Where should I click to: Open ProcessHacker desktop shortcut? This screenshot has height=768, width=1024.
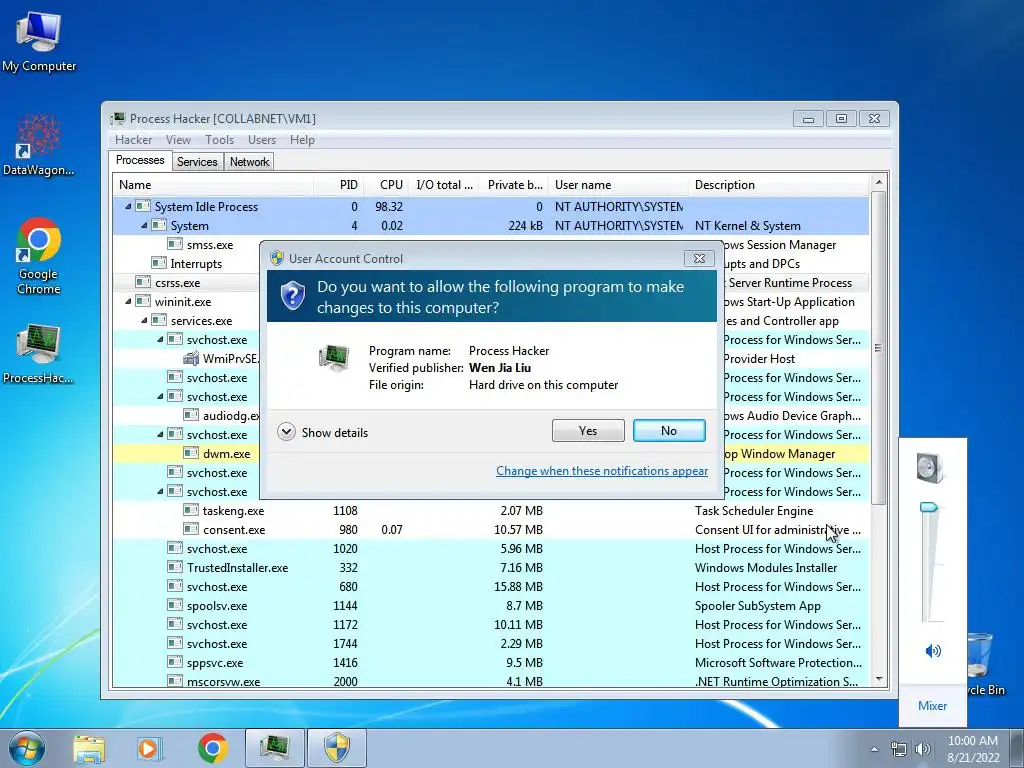tap(39, 353)
